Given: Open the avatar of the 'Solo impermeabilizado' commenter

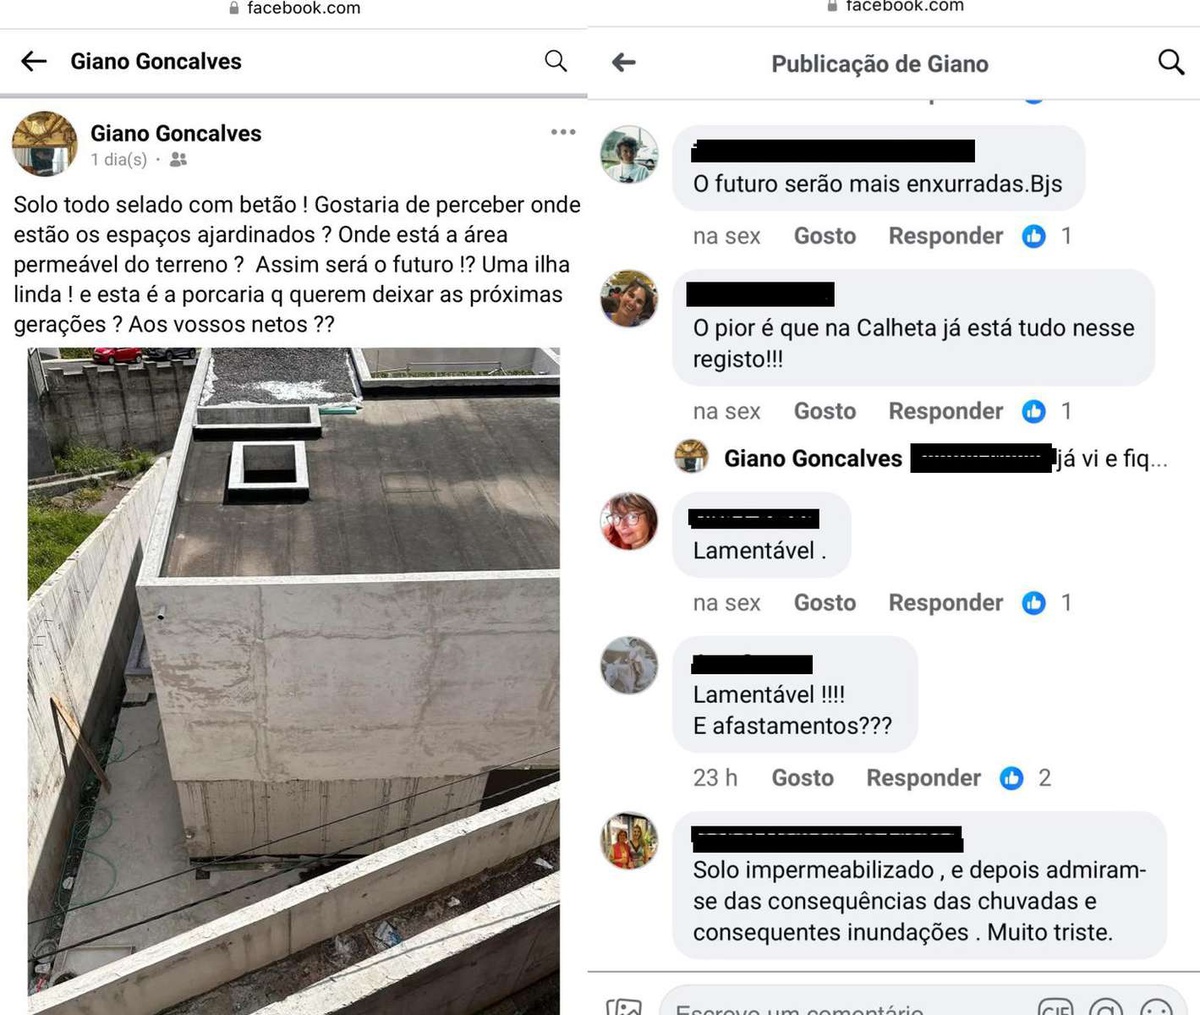Looking at the screenshot, I should point(629,841).
